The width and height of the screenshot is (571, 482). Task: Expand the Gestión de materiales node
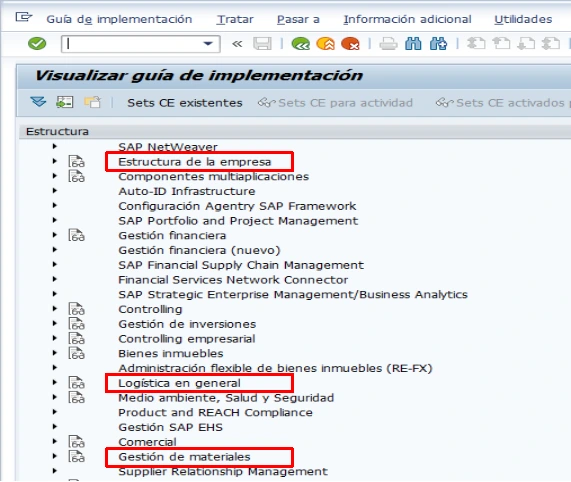tap(55, 456)
